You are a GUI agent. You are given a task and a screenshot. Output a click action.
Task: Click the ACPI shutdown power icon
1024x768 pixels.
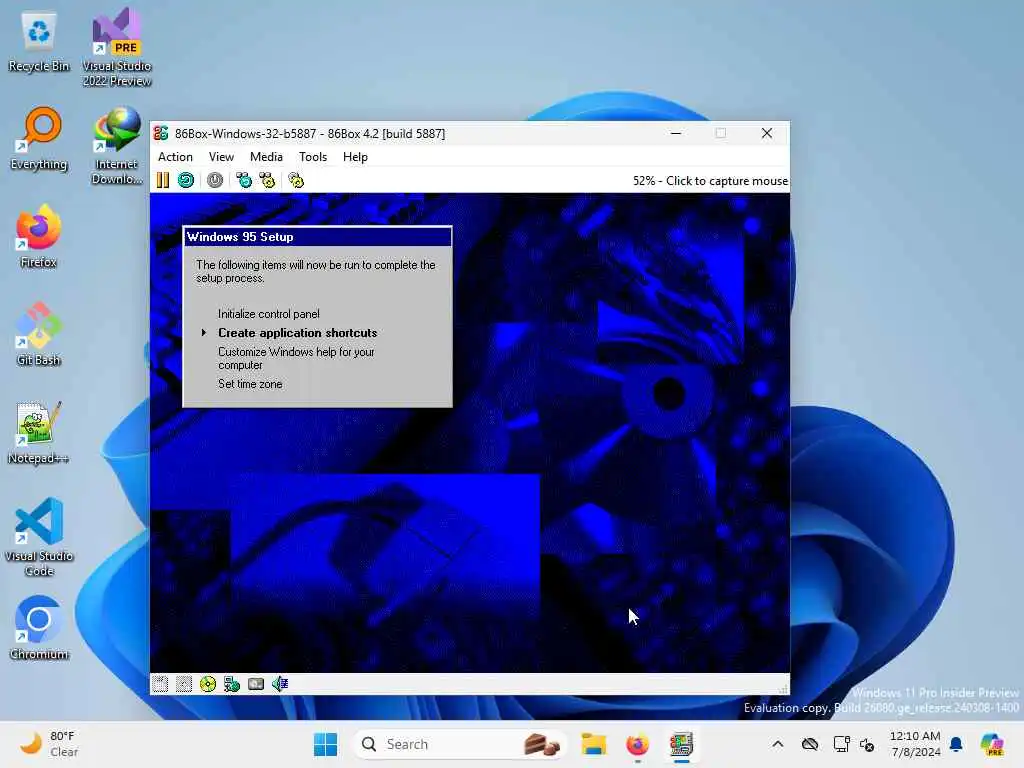pos(215,180)
